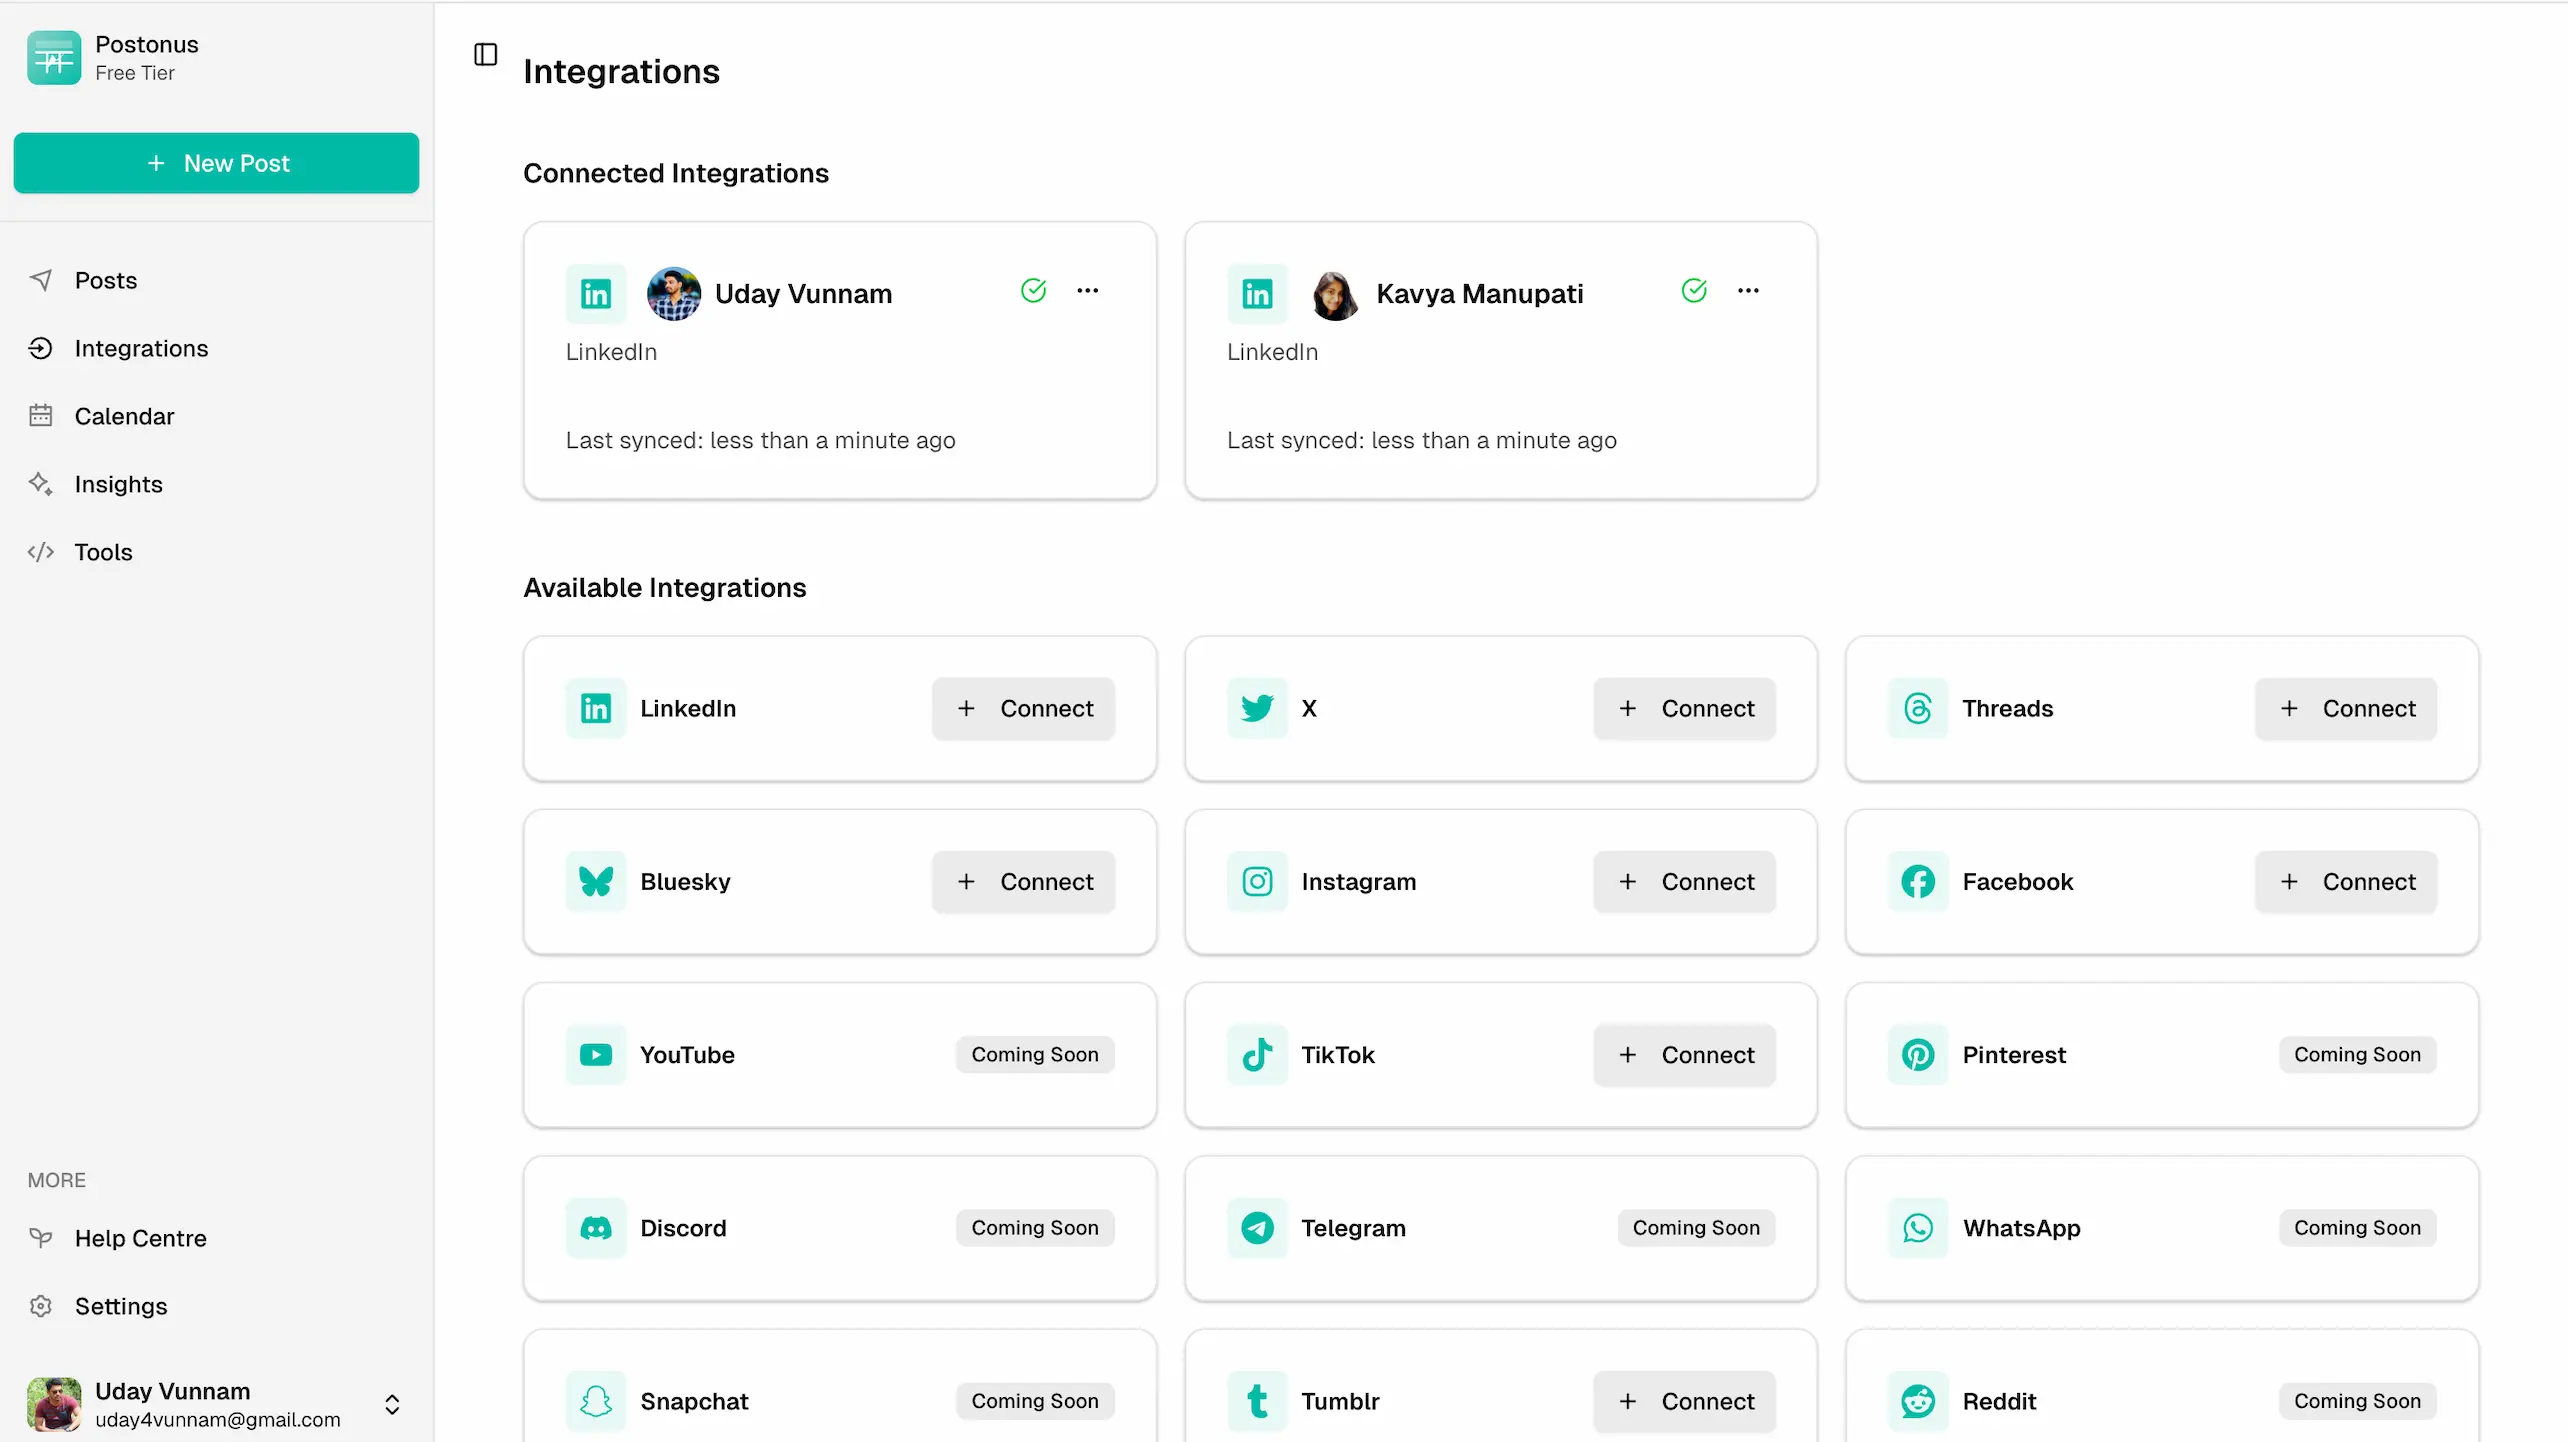Image resolution: width=2568 pixels, height=1442 pixels.
Task: Go to Insights in sidebar
Action: pyautogui.click(x=118, y=484)
